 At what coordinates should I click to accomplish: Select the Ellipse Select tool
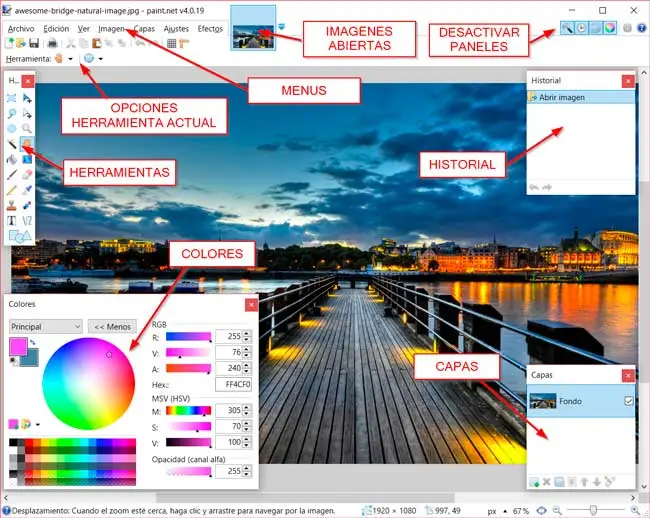pos(12,128)
